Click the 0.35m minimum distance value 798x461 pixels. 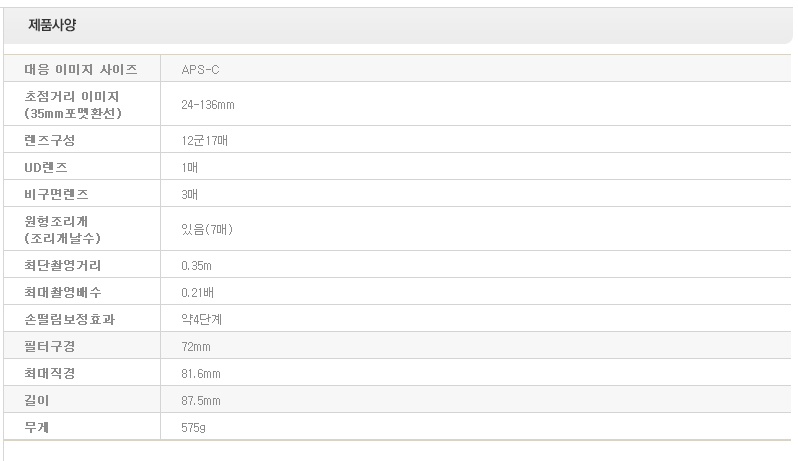(197, 266)
